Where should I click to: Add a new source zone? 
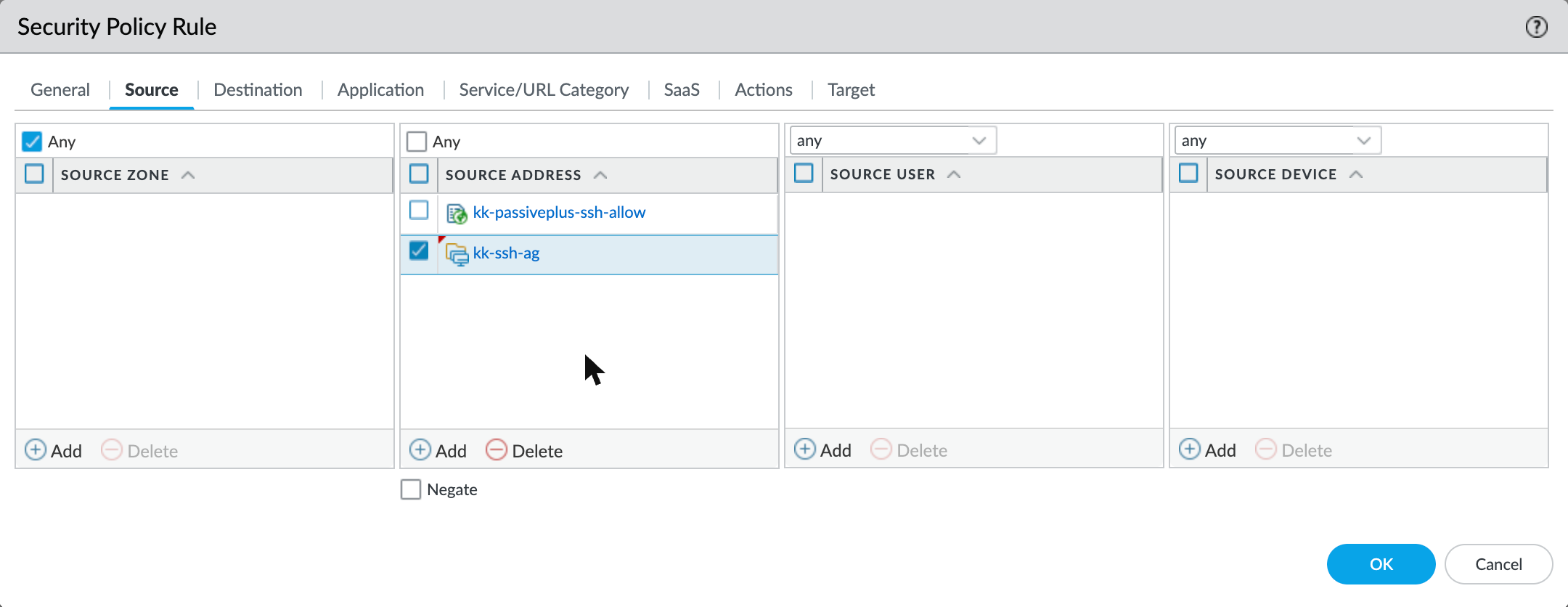[53, 451]
